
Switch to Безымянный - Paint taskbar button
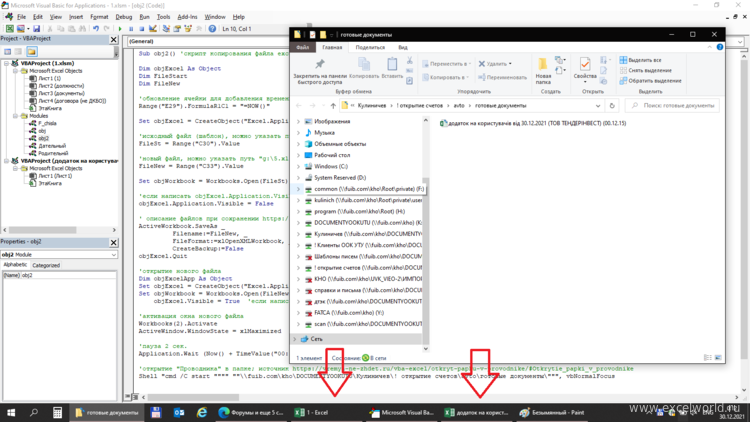pos(551,412)
